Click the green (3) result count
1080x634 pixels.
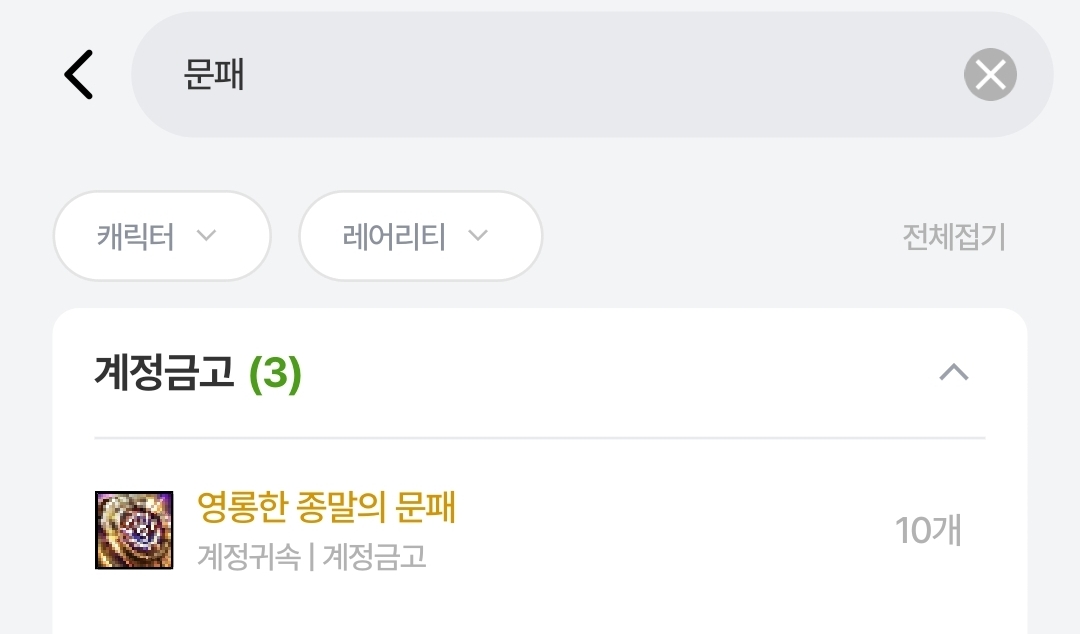pyautogui.click(x=275, y=373)
